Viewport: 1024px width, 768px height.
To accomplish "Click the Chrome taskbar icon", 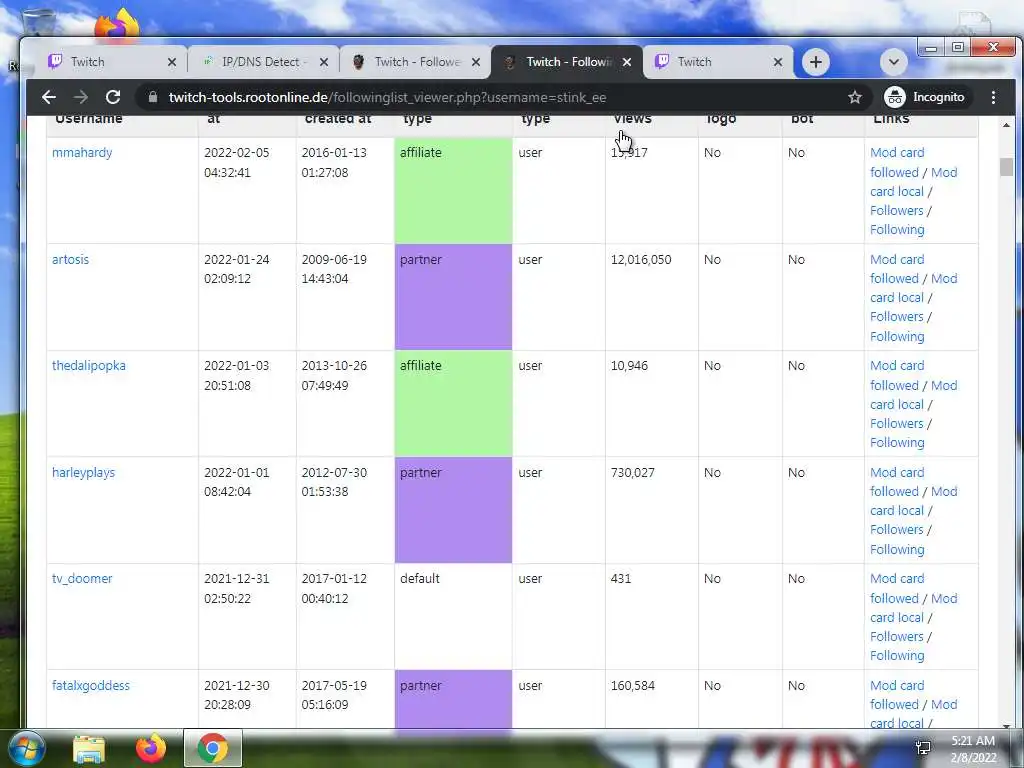I will (212, 748).
